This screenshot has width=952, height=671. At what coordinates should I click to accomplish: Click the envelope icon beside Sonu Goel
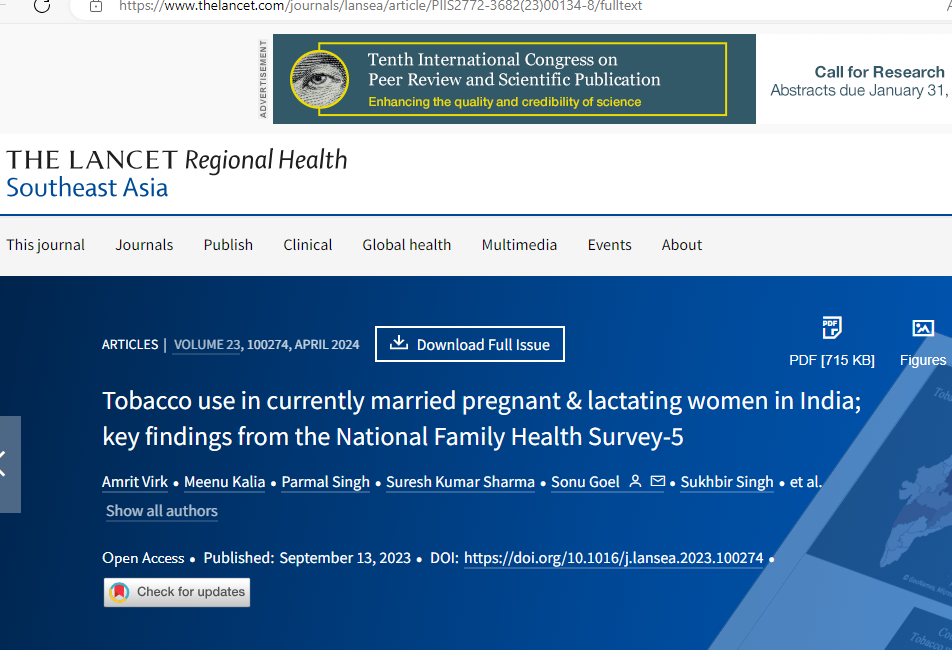point(658,481)
